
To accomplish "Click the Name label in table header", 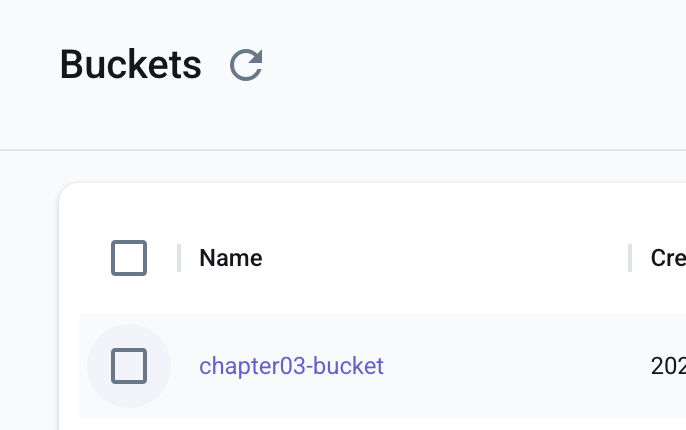I will click(231, 258).
